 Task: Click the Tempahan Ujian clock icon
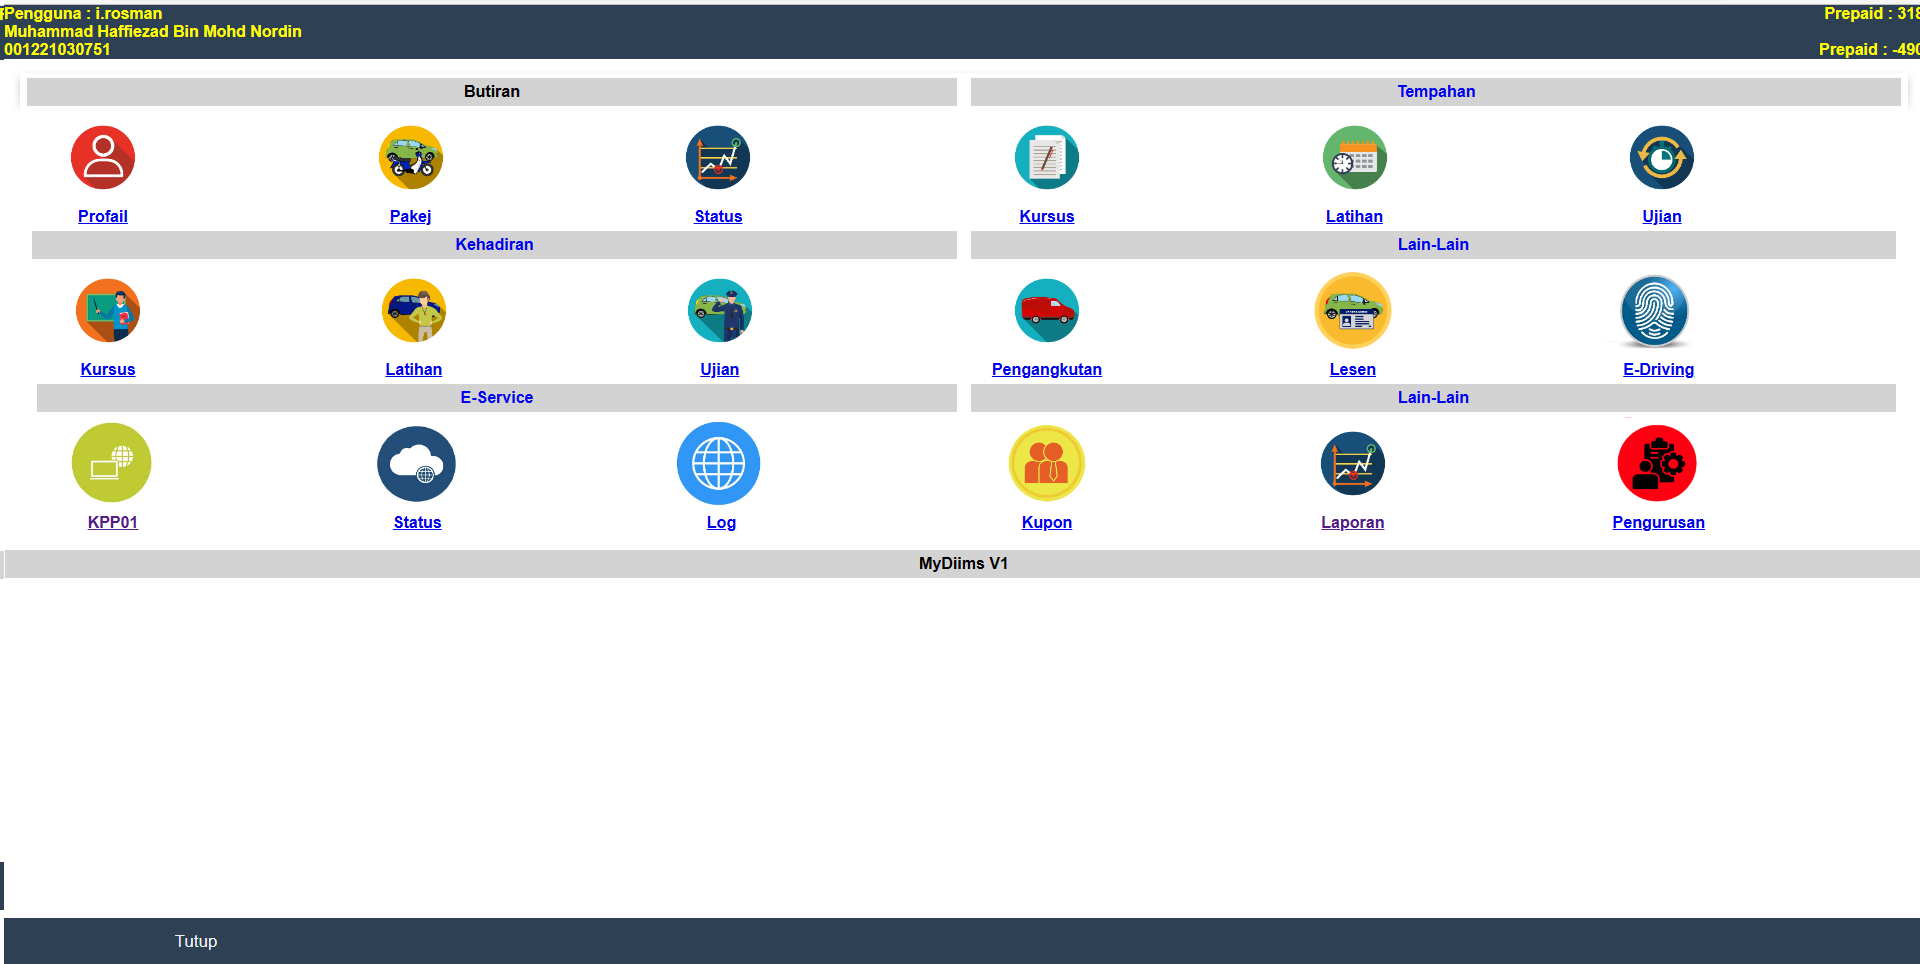[x=1661, y=158]
